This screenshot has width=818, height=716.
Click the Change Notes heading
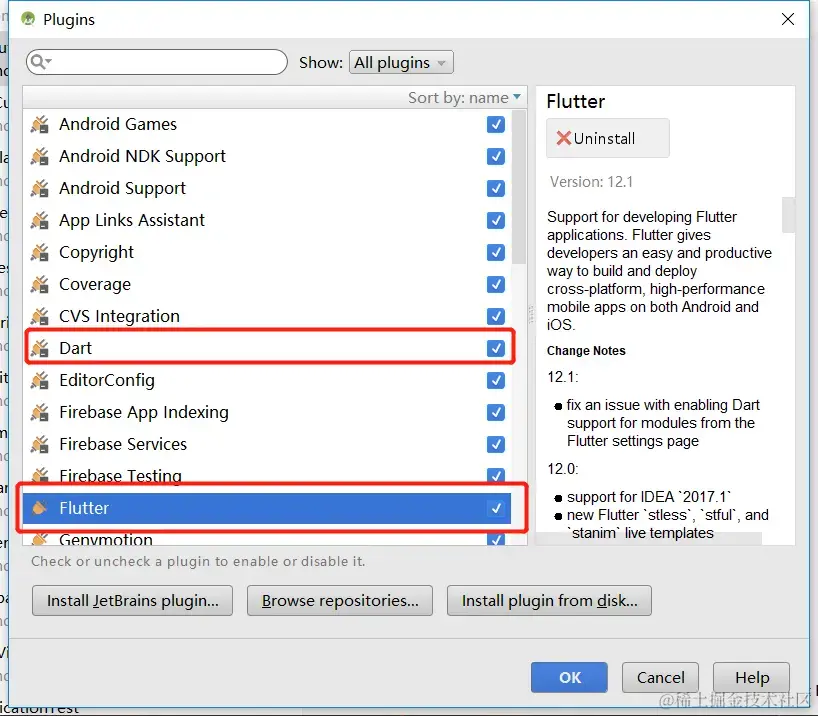click(586, 351)
